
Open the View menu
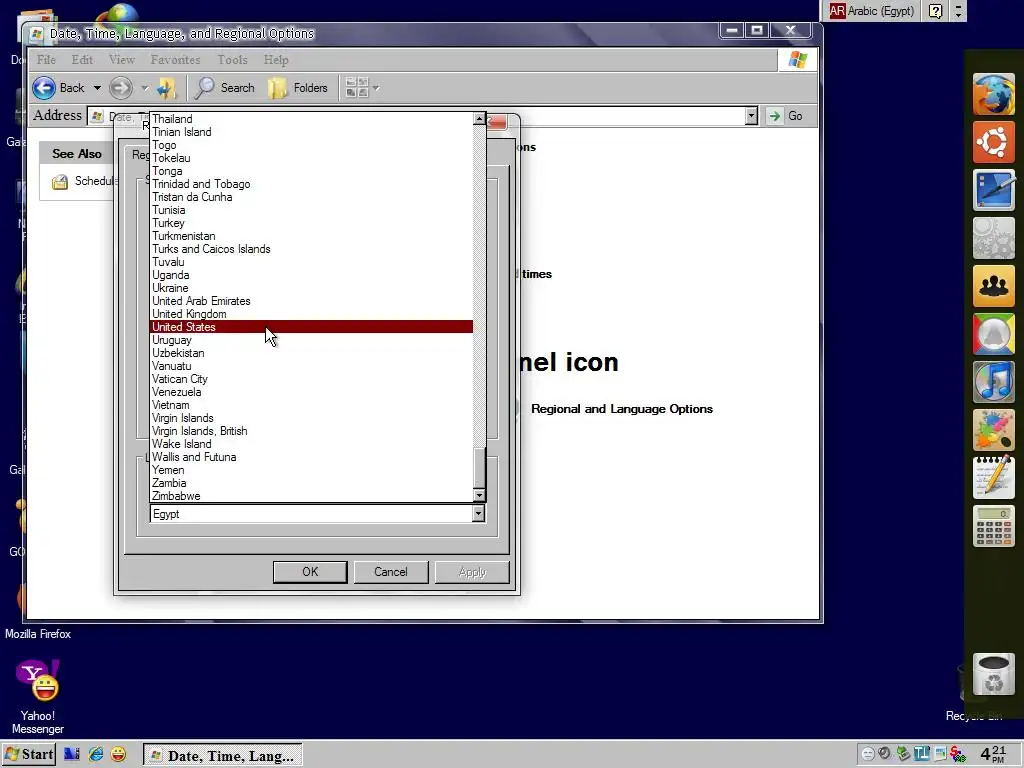click(x=121, y=59)
